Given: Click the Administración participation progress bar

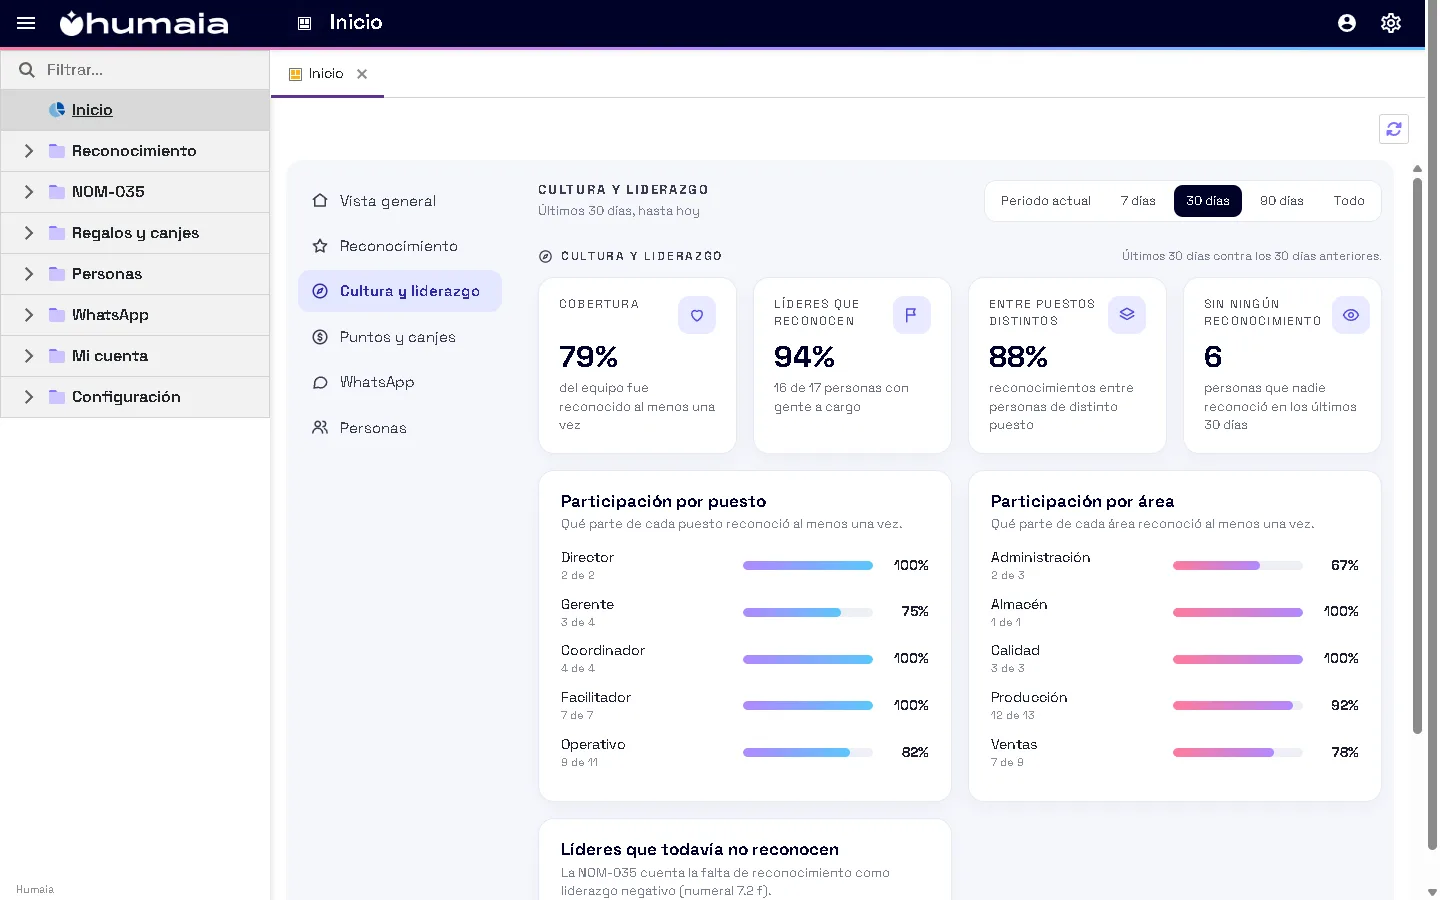Looking at the screenshot, I should pos(1238,566).
